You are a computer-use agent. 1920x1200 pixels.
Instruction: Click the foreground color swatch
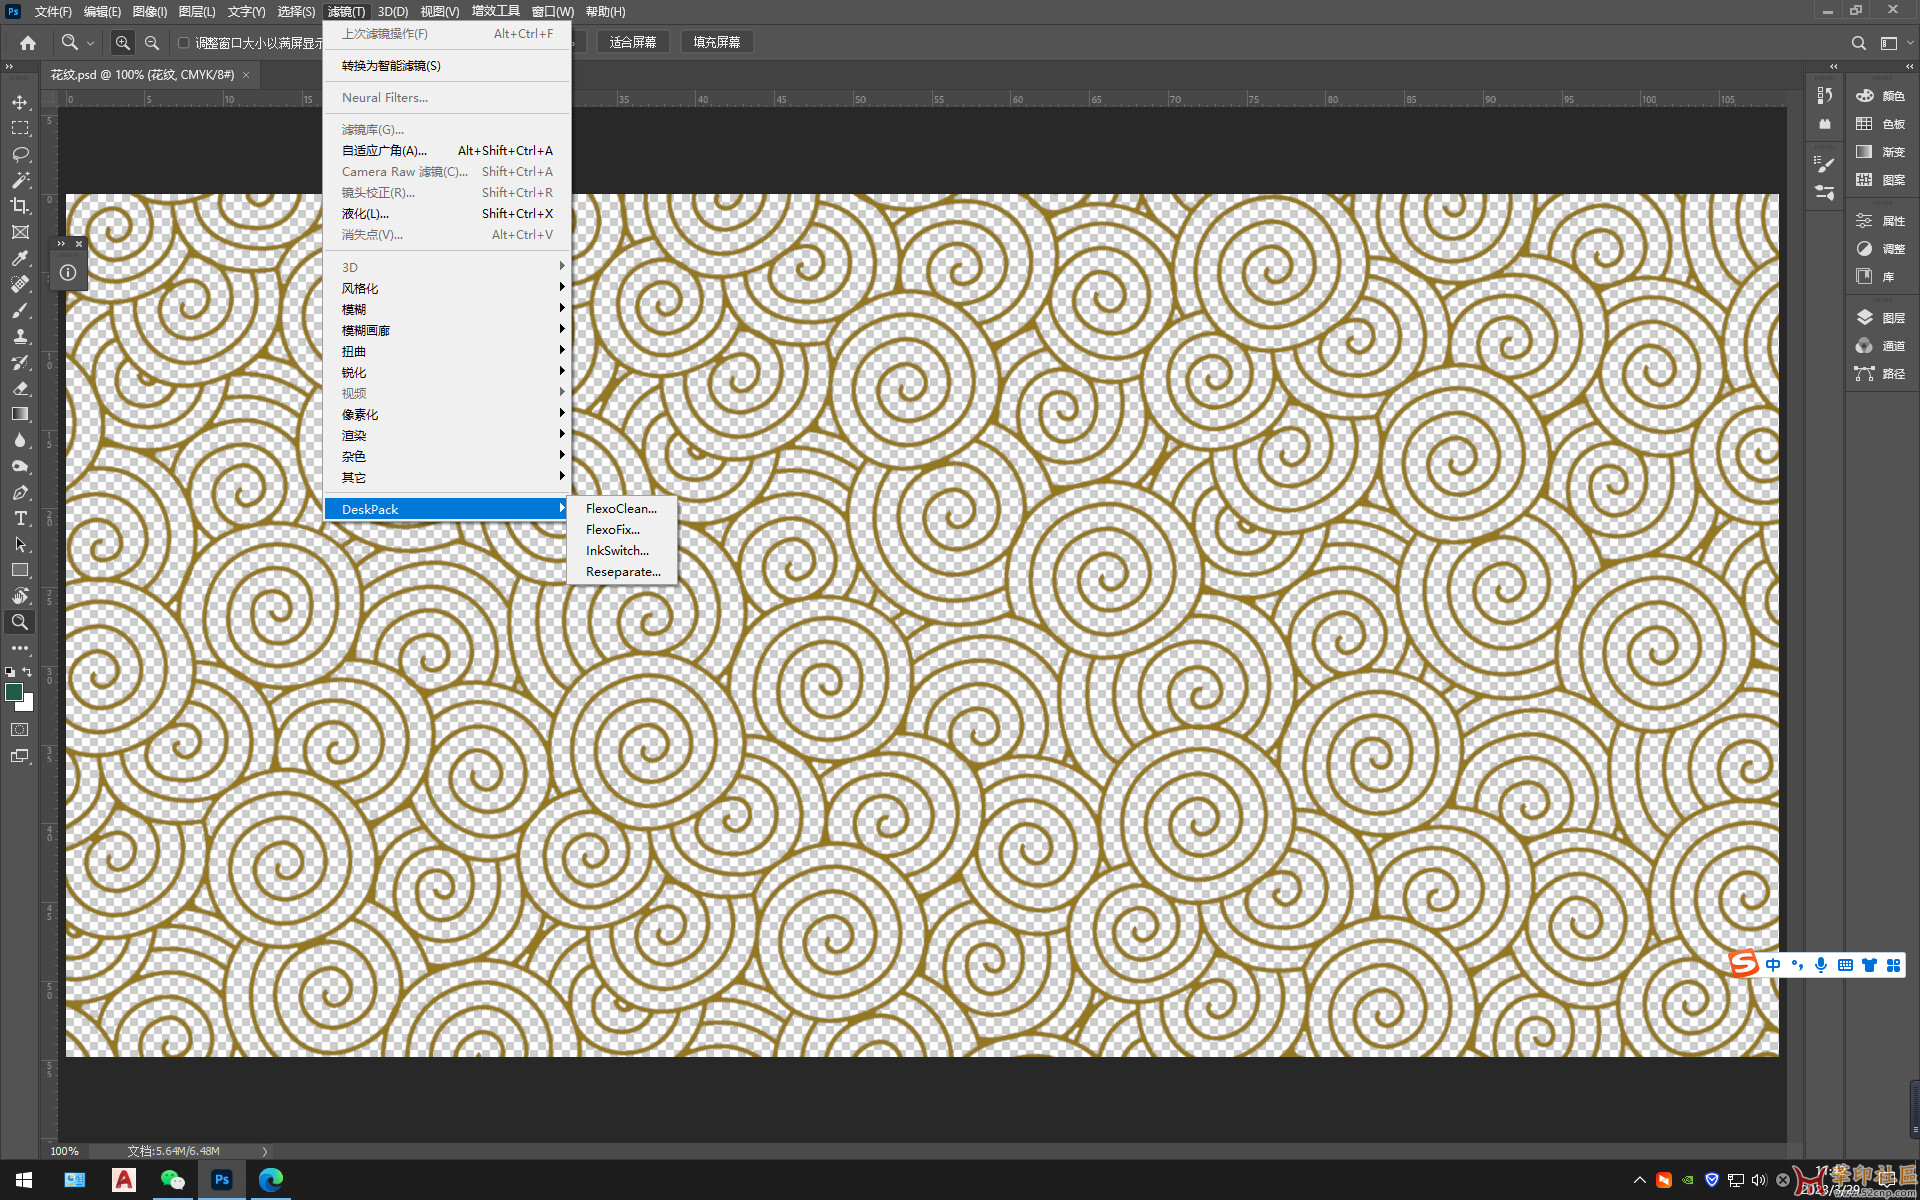pyautogui.click(x=13, y=692)
